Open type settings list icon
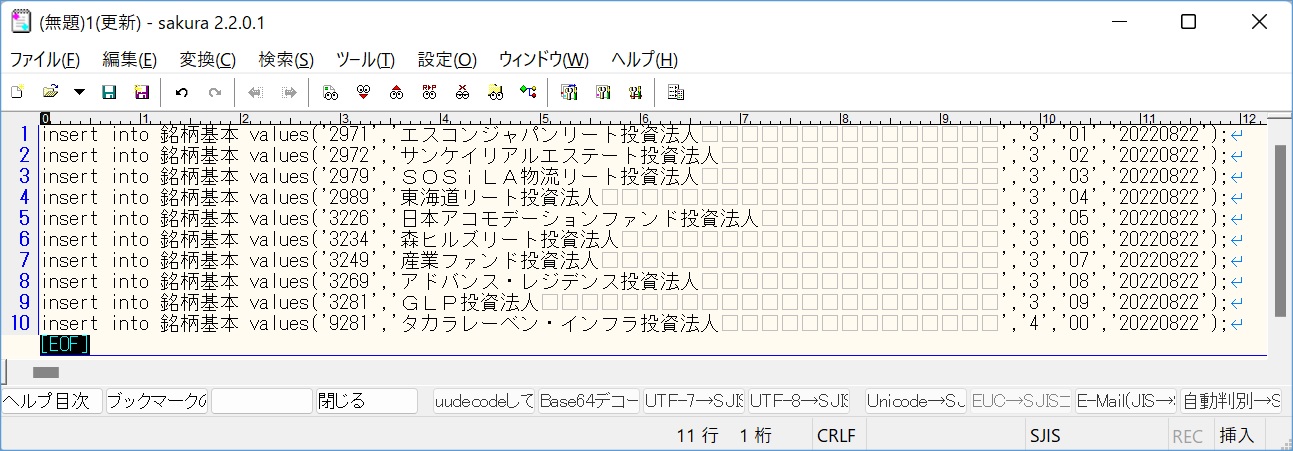 pyautogui.click(x=570, y=92)
